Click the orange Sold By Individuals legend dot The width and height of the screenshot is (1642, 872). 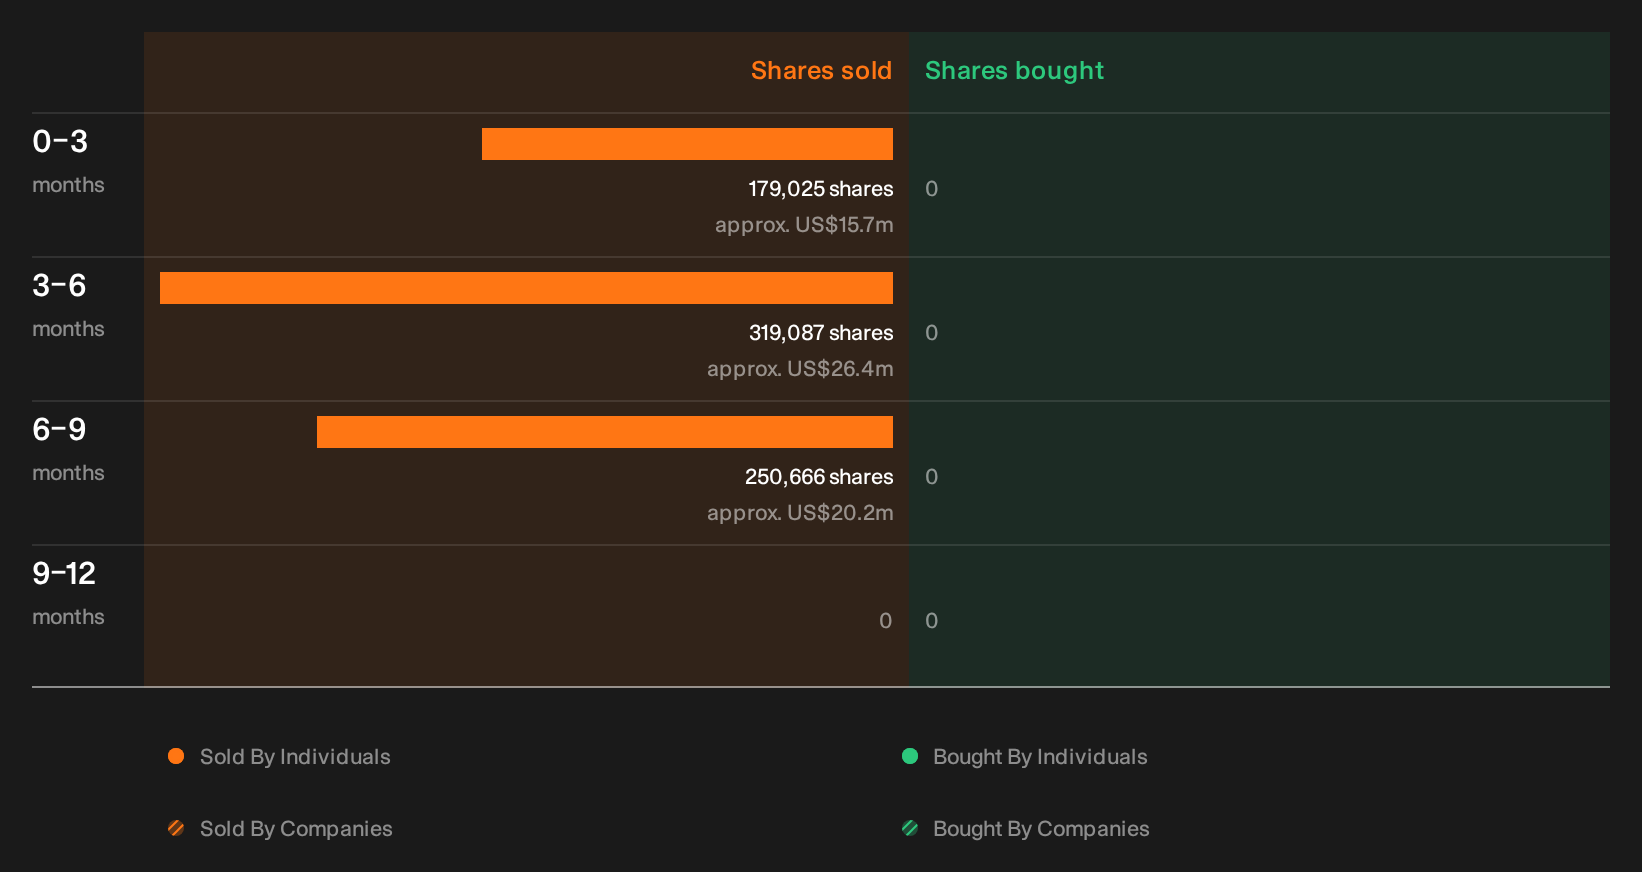click(x=176, y=756)
